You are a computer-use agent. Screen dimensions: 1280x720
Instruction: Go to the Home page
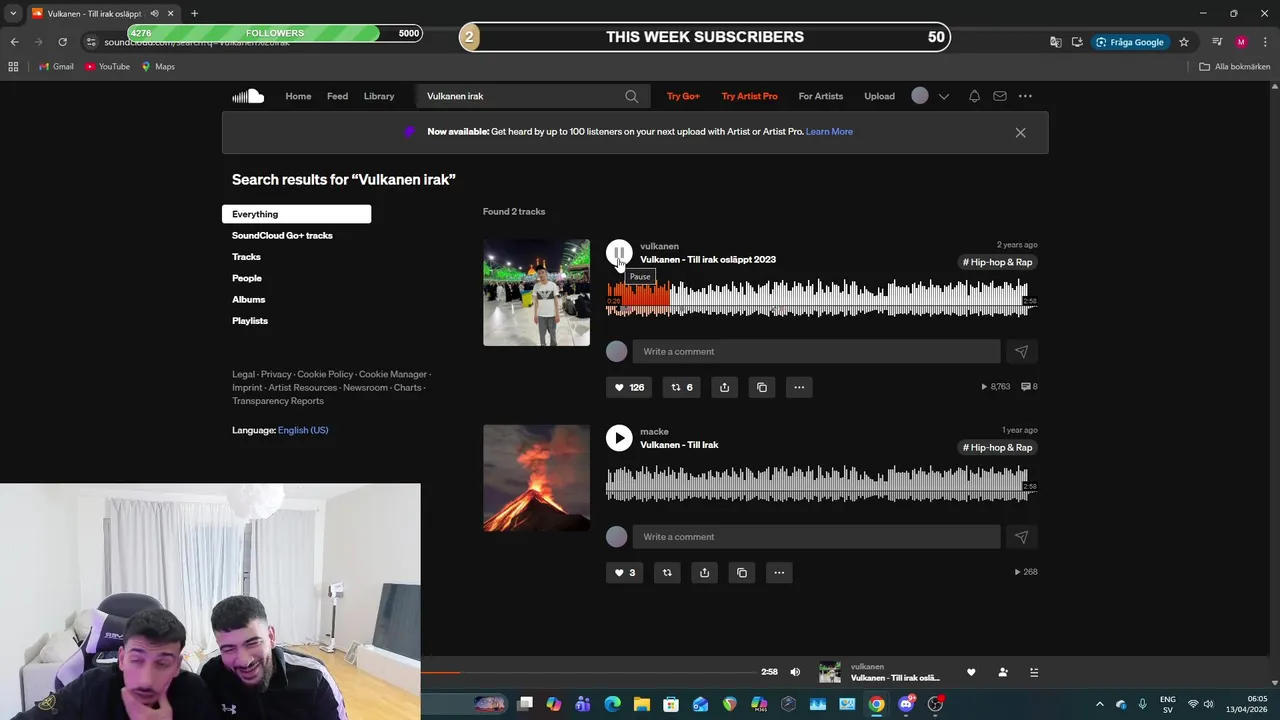coord(298,96)
